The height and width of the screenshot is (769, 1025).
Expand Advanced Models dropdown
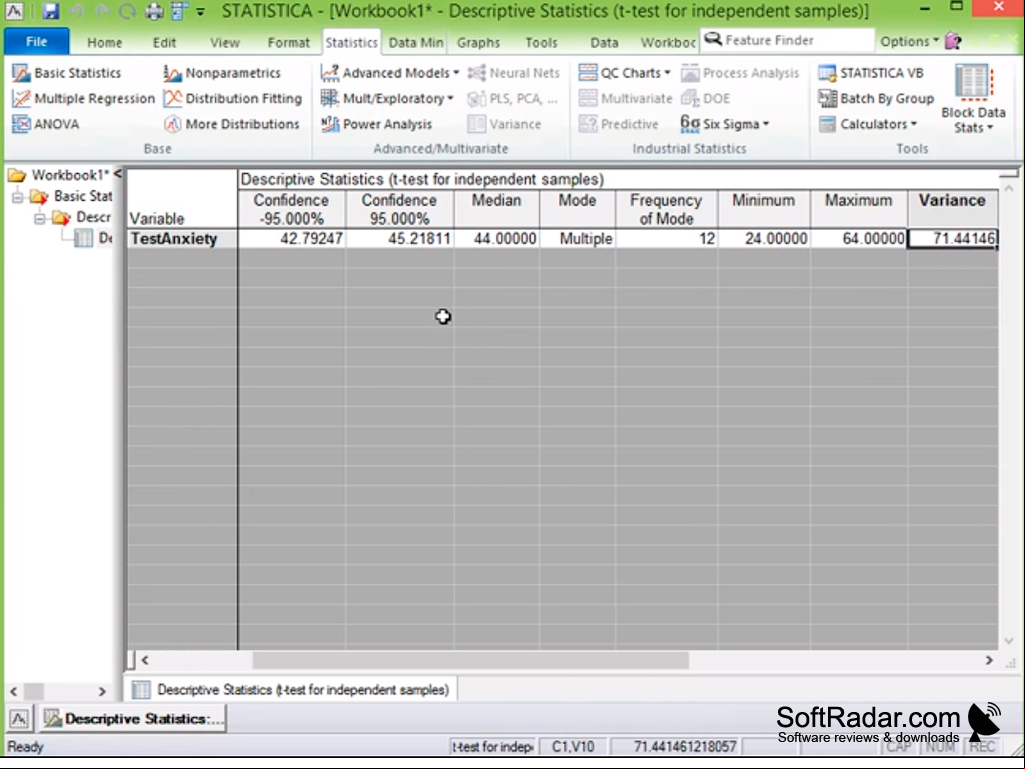click(x=390, y=73)
